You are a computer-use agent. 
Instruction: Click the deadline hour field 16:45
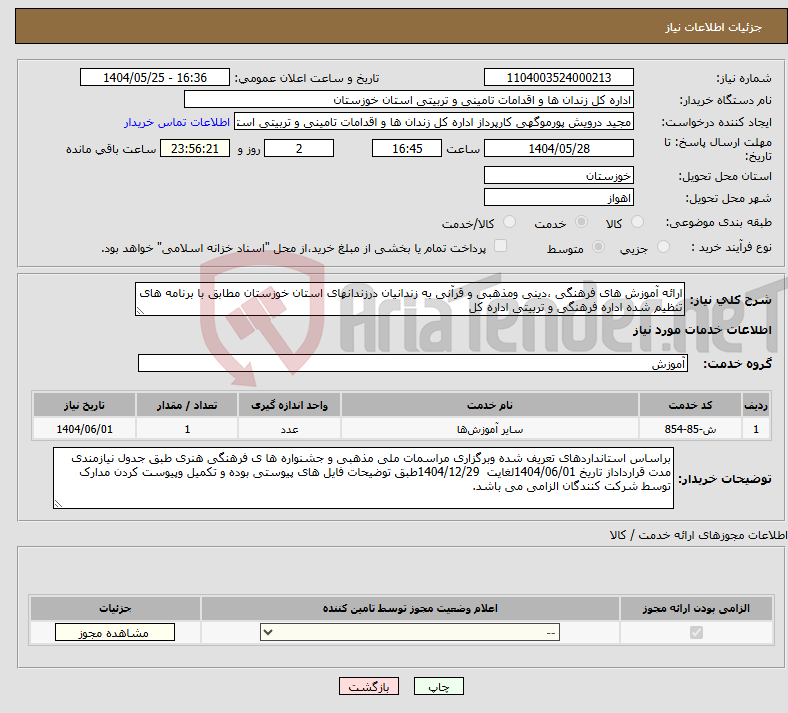click(407, 148)
